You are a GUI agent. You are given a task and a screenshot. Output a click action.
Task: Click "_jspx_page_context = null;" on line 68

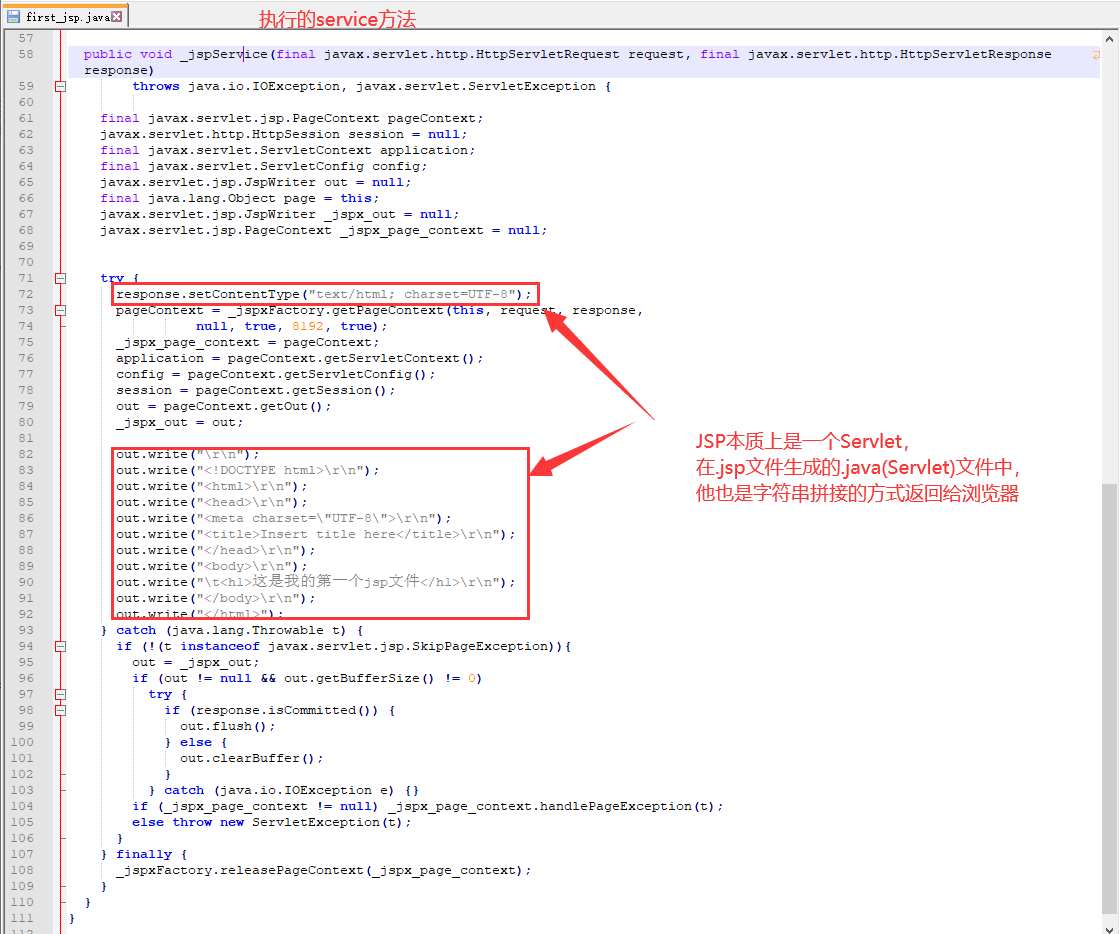[x=444, y=231]
